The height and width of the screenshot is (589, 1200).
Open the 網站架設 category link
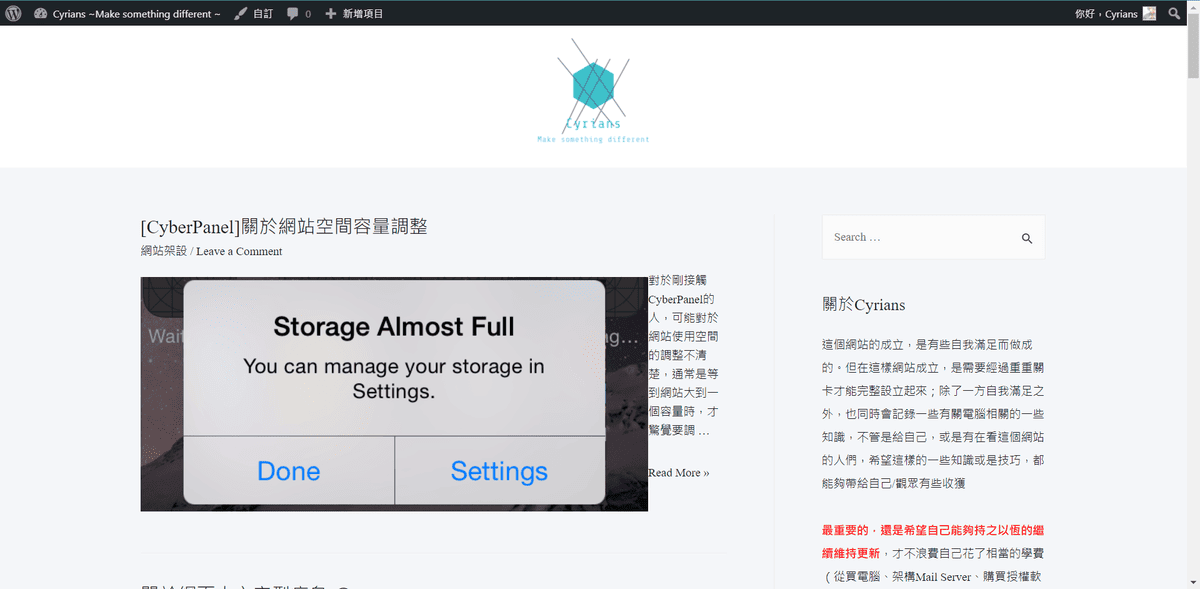pos(164,251)
